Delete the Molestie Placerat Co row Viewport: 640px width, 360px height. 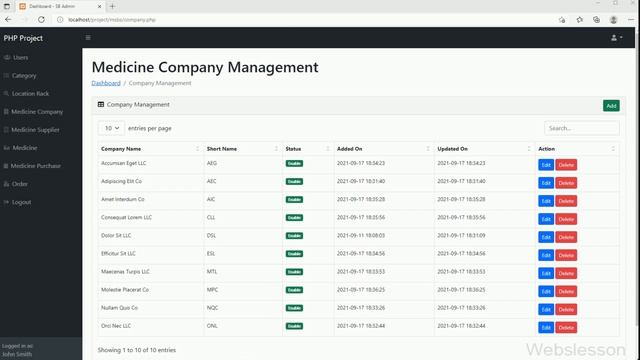pos(566,291)
